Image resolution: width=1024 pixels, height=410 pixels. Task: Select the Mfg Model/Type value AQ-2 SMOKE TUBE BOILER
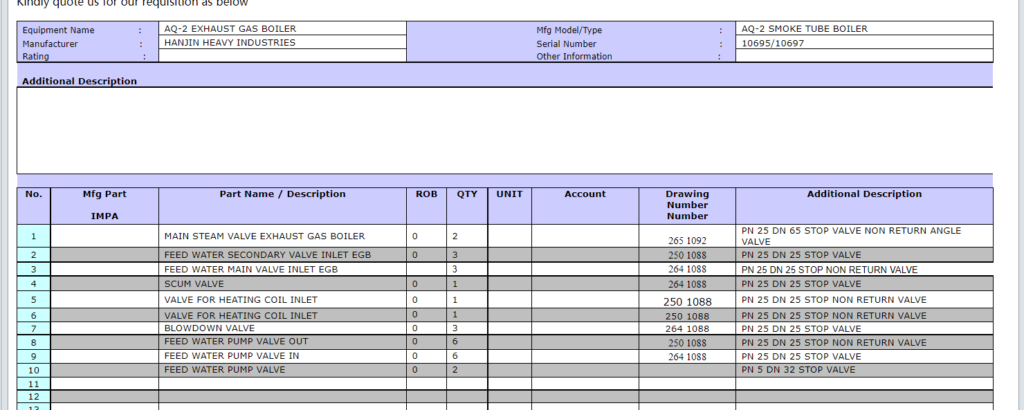864,29
